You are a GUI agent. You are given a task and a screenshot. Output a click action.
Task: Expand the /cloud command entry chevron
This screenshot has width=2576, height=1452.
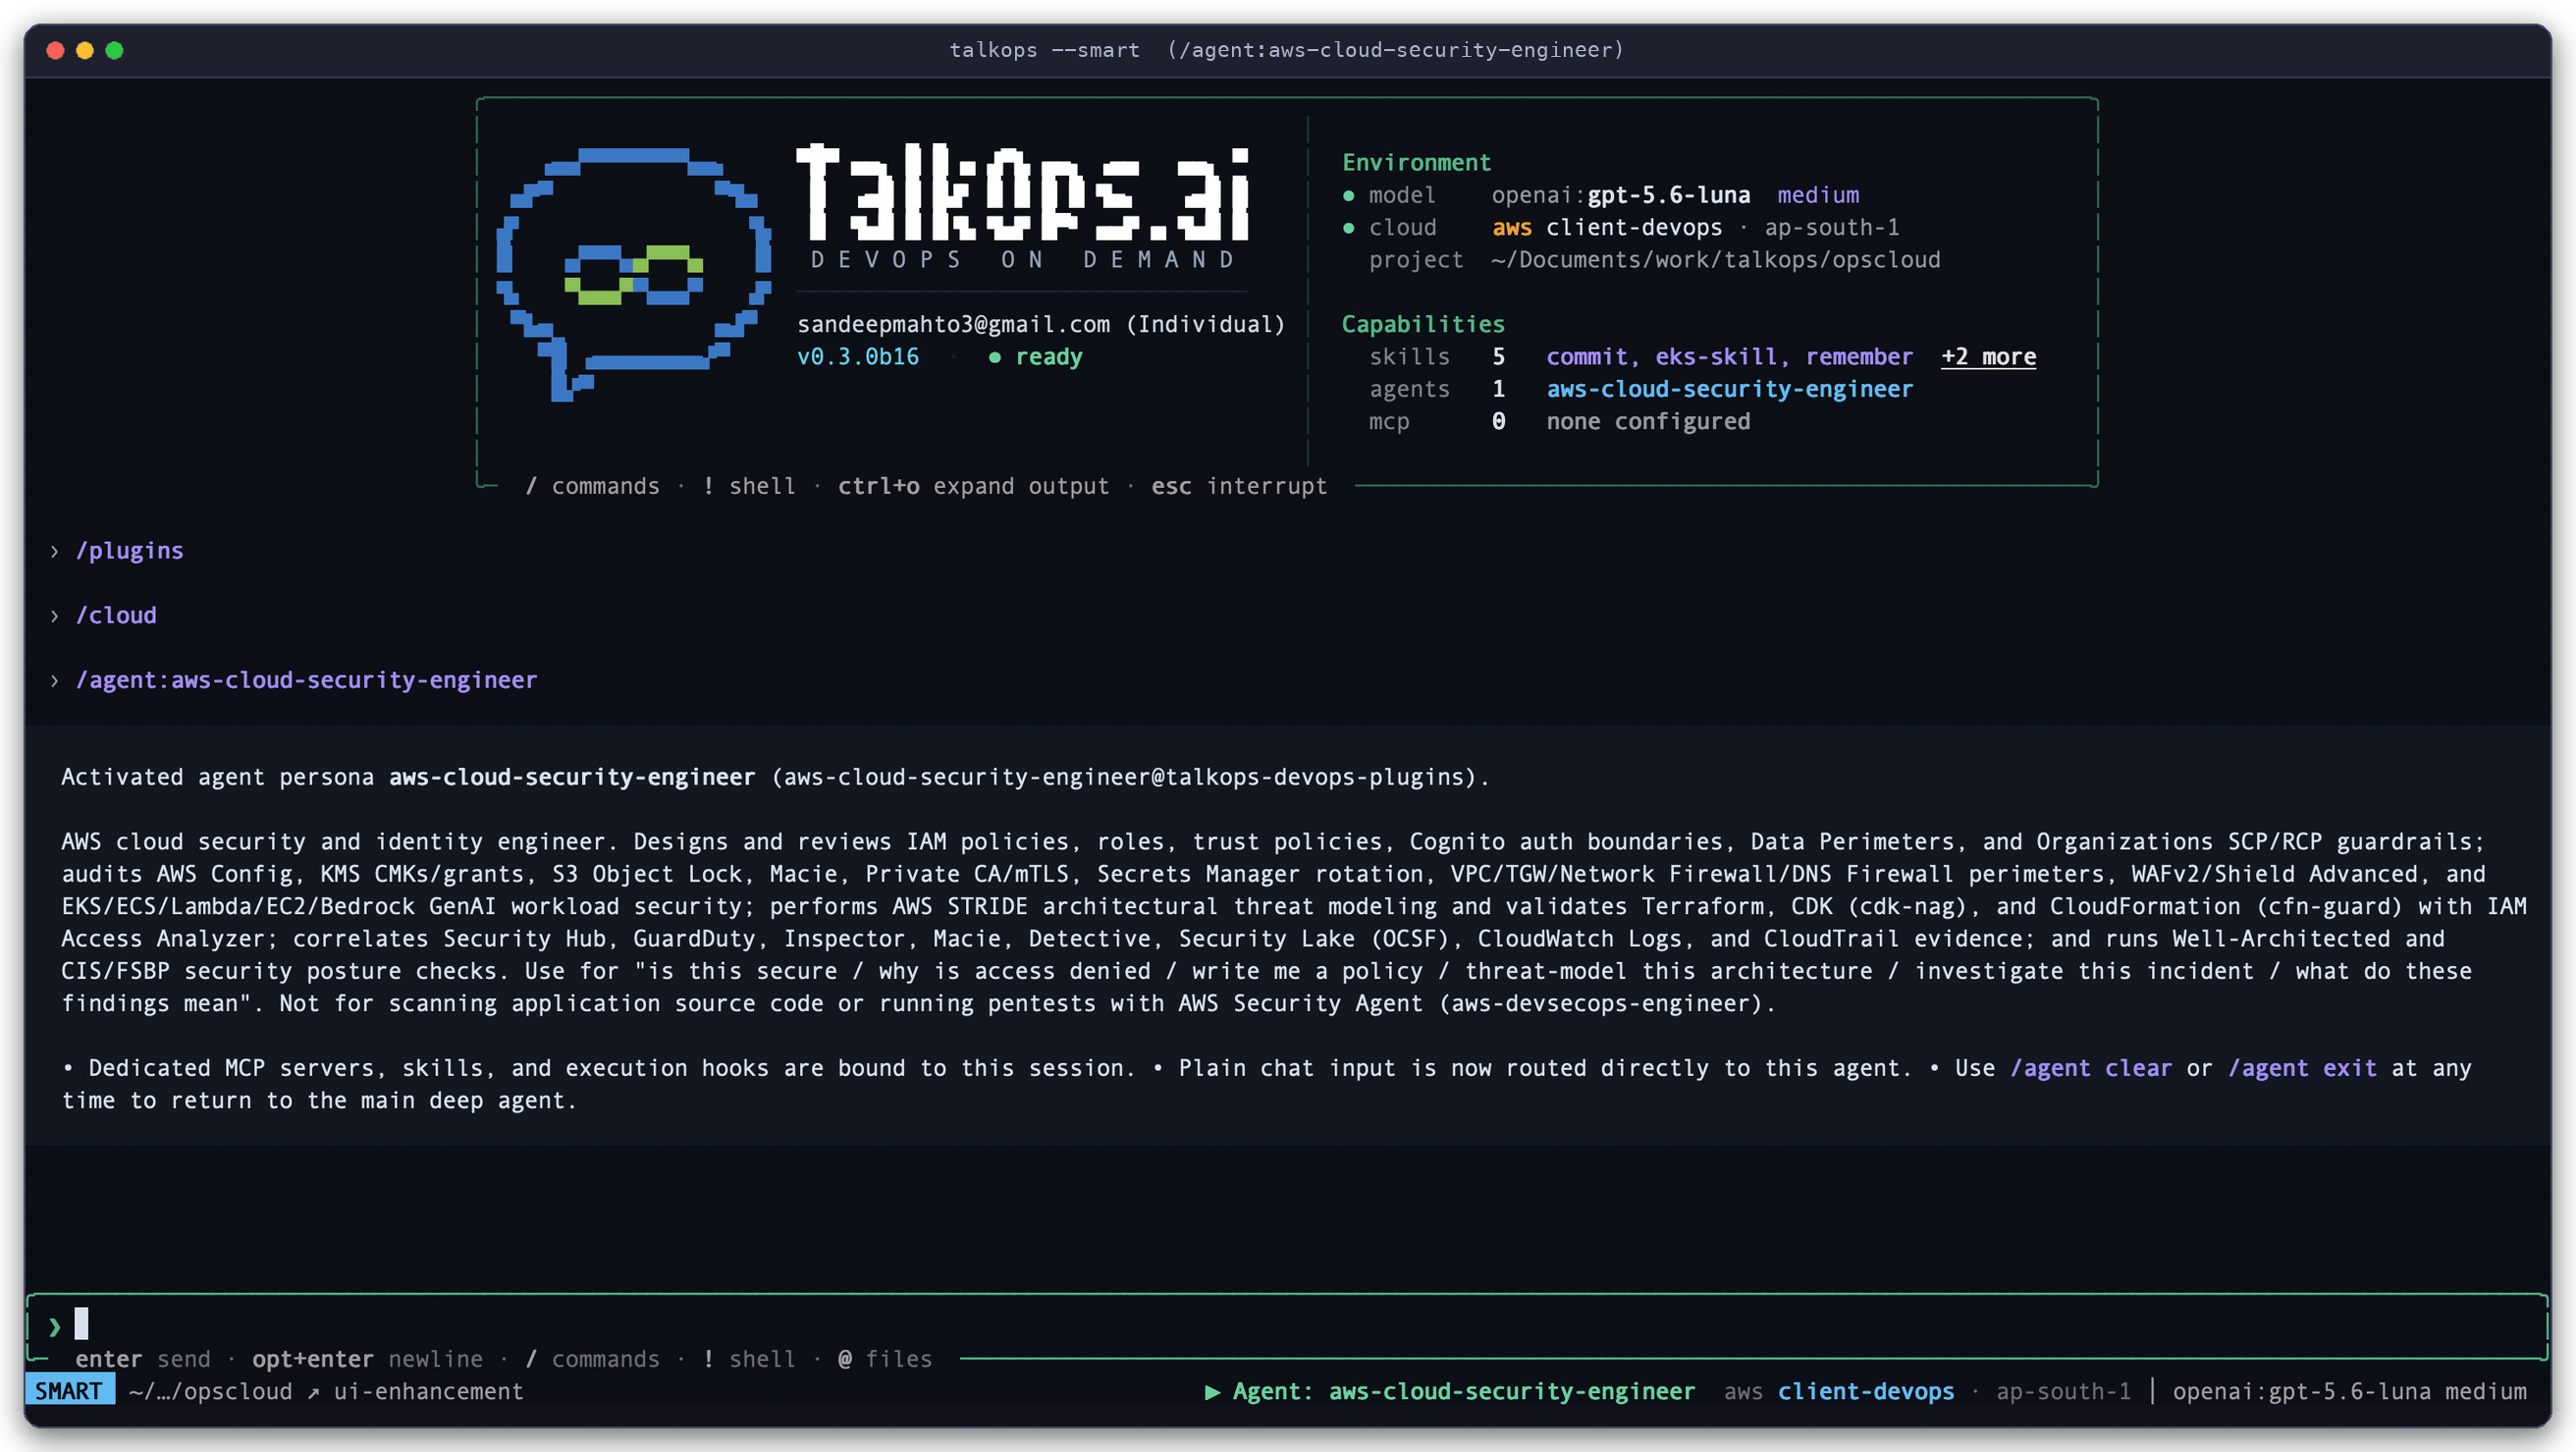pos(54,616)
